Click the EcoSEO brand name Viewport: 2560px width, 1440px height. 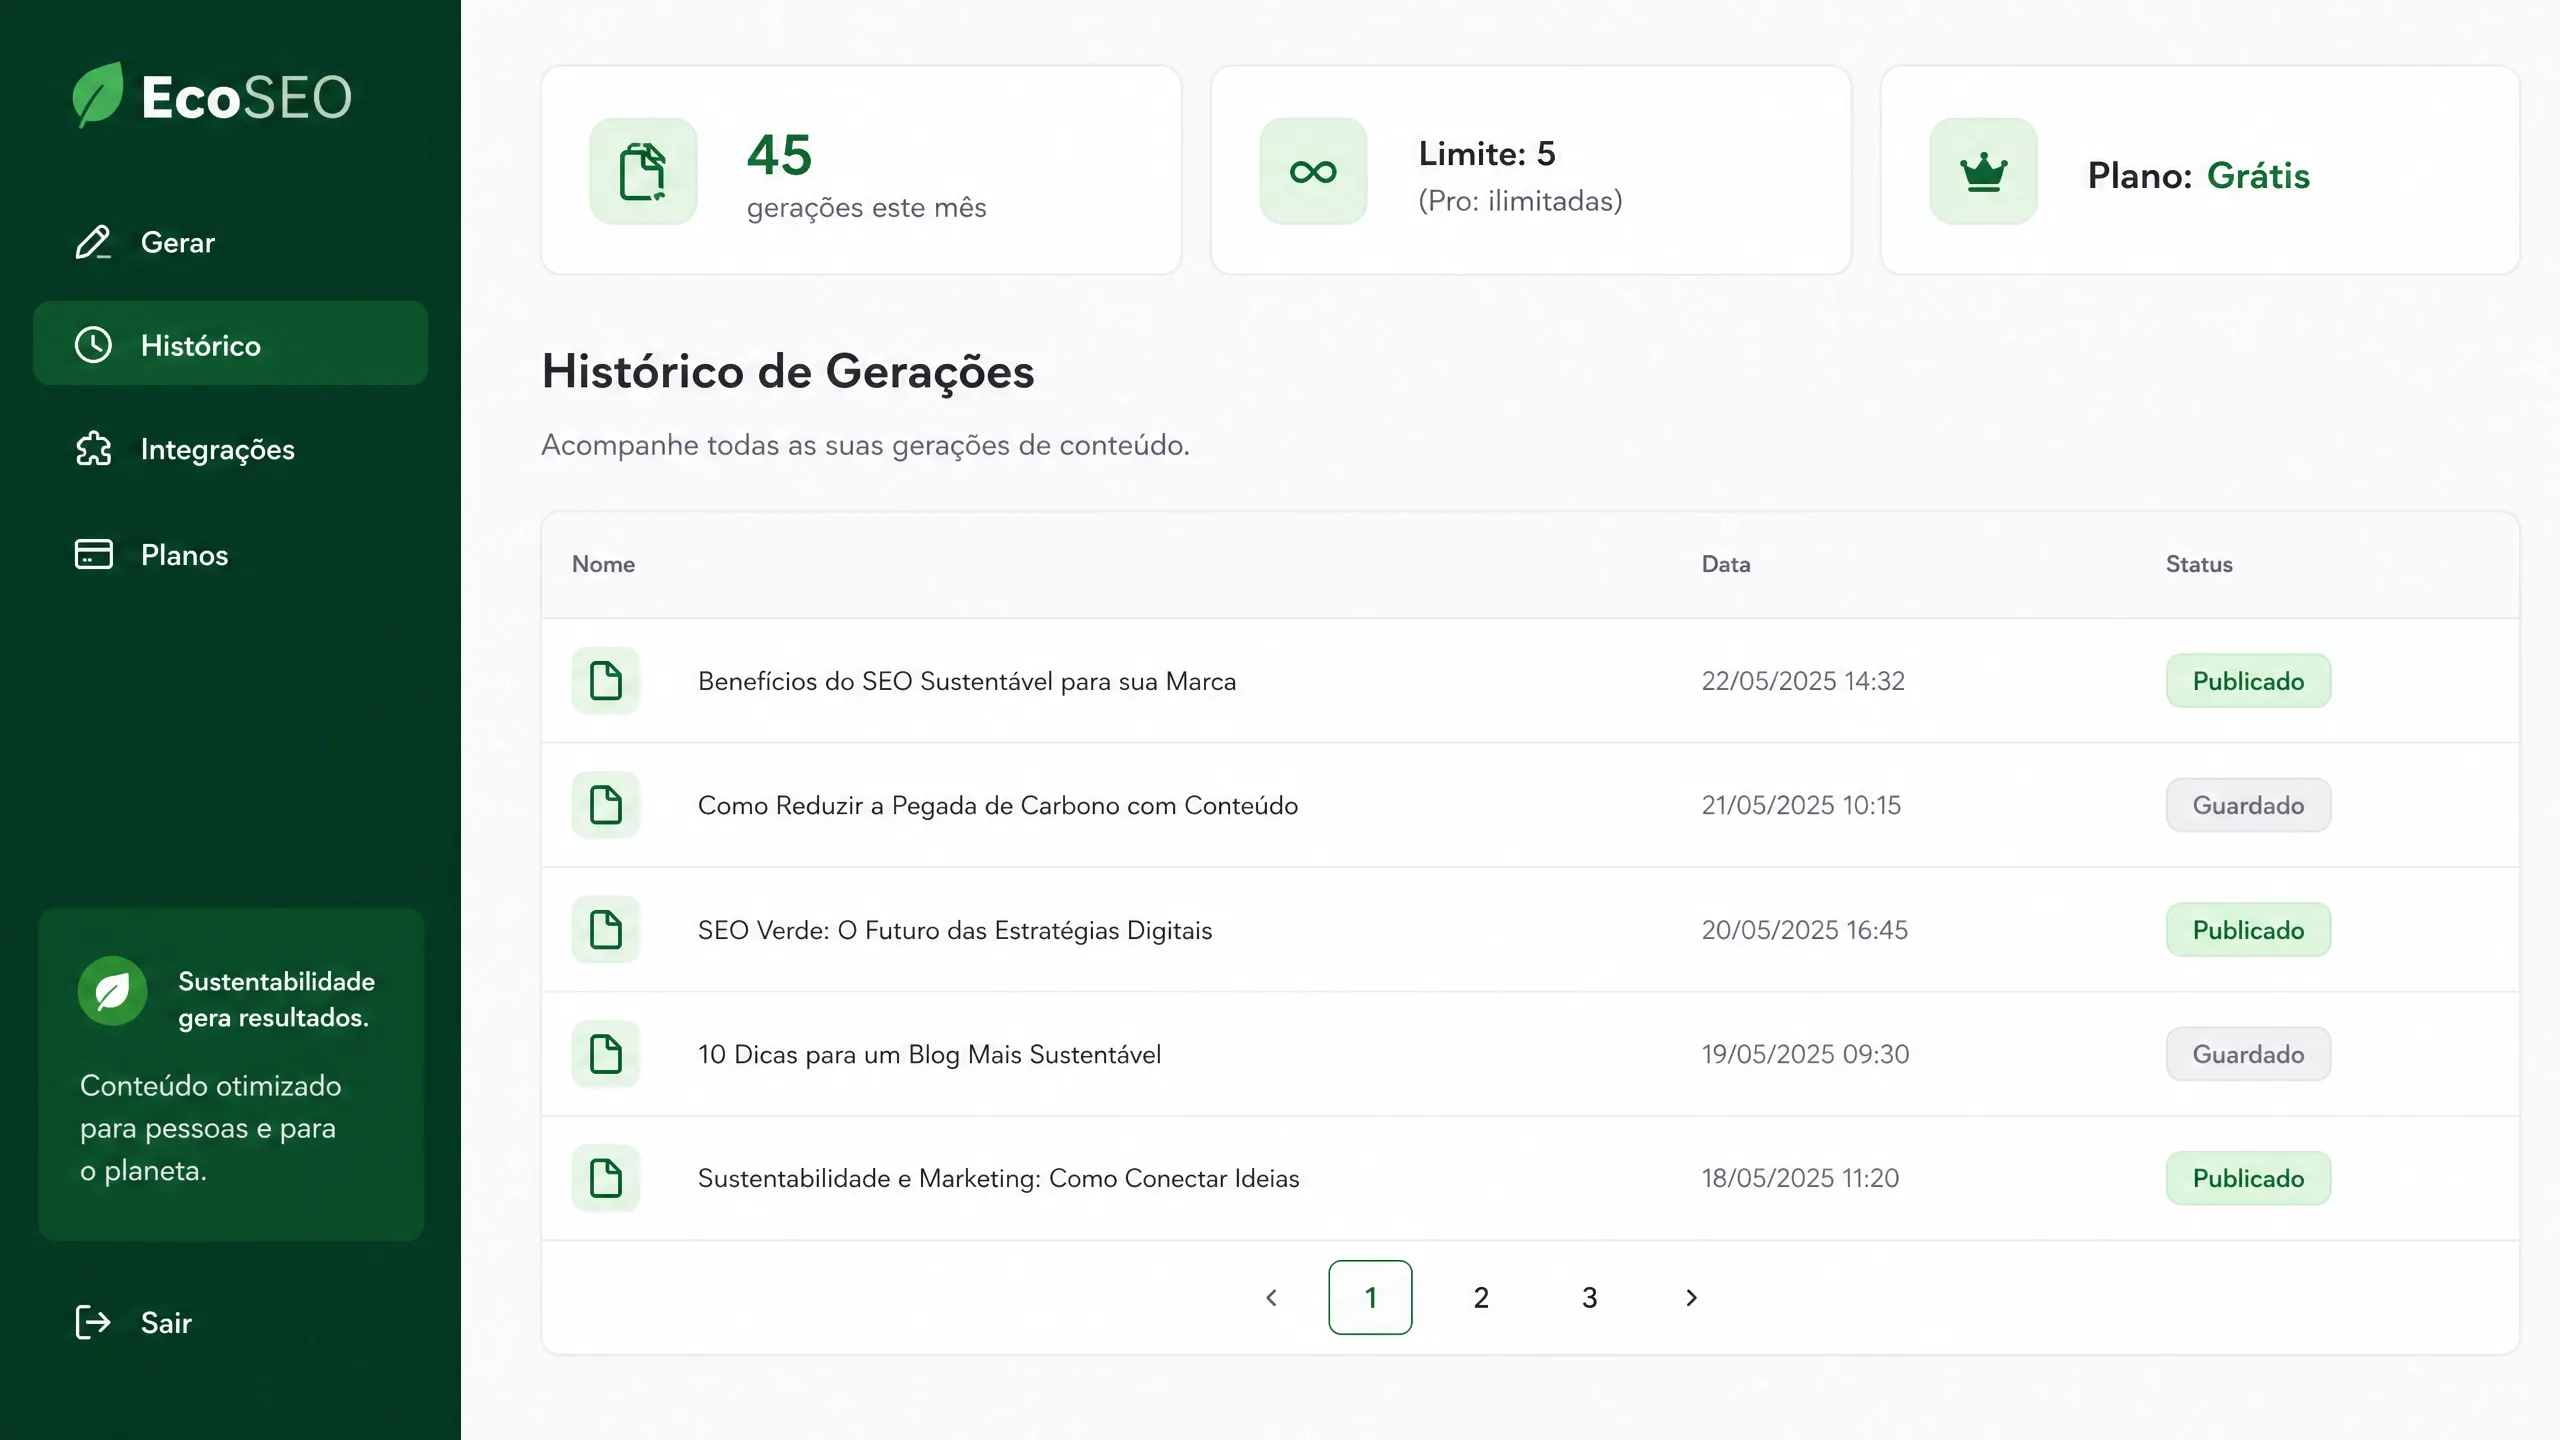(x=246, y=97)
